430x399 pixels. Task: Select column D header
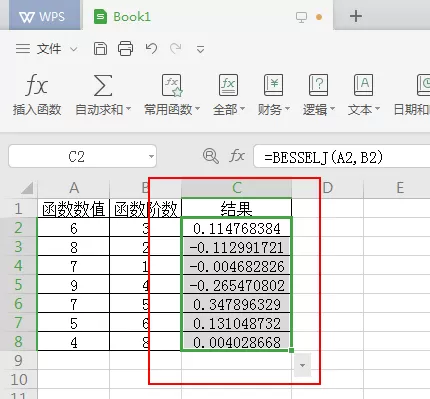(328, 188)
